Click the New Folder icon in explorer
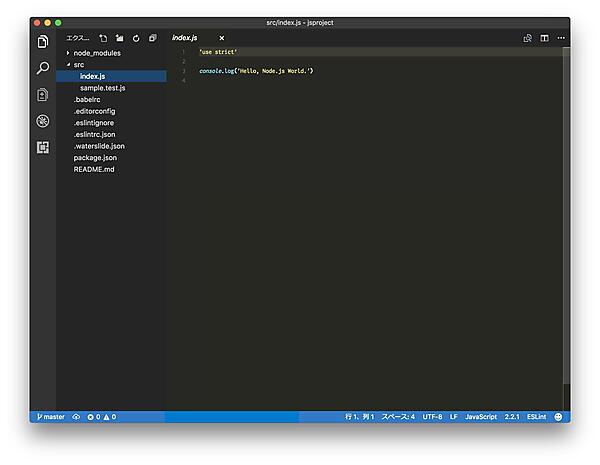The width and height of the screenshot is (600, 465). (x=119, y=38)
